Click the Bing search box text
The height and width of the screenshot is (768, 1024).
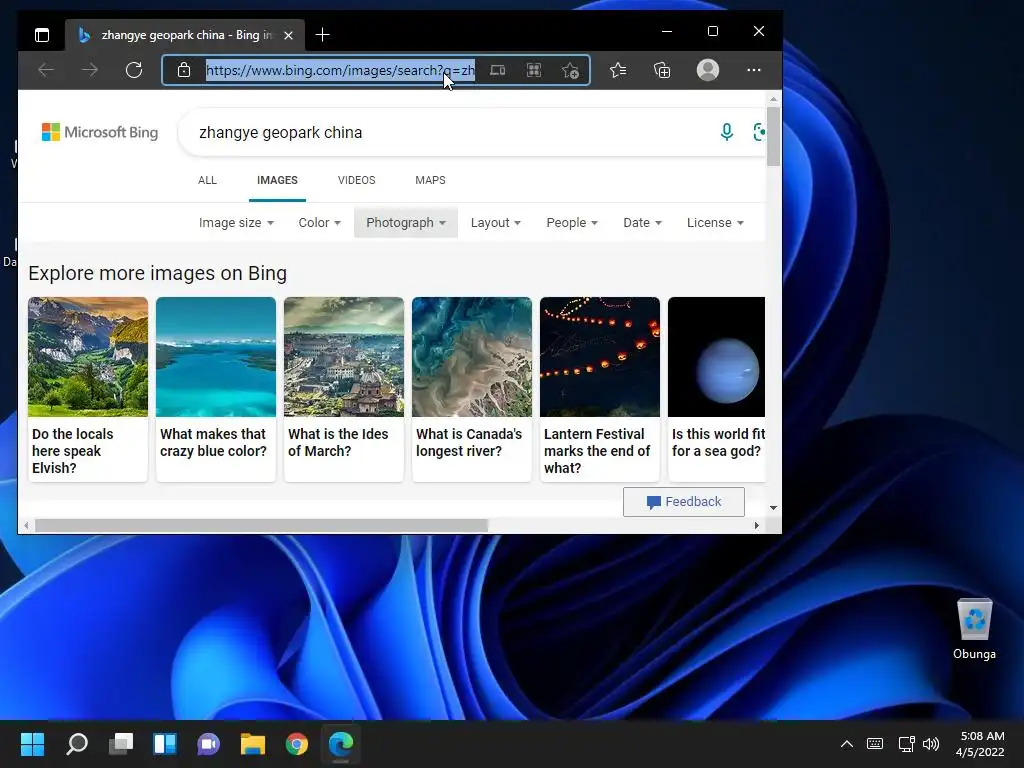point(281,133)
